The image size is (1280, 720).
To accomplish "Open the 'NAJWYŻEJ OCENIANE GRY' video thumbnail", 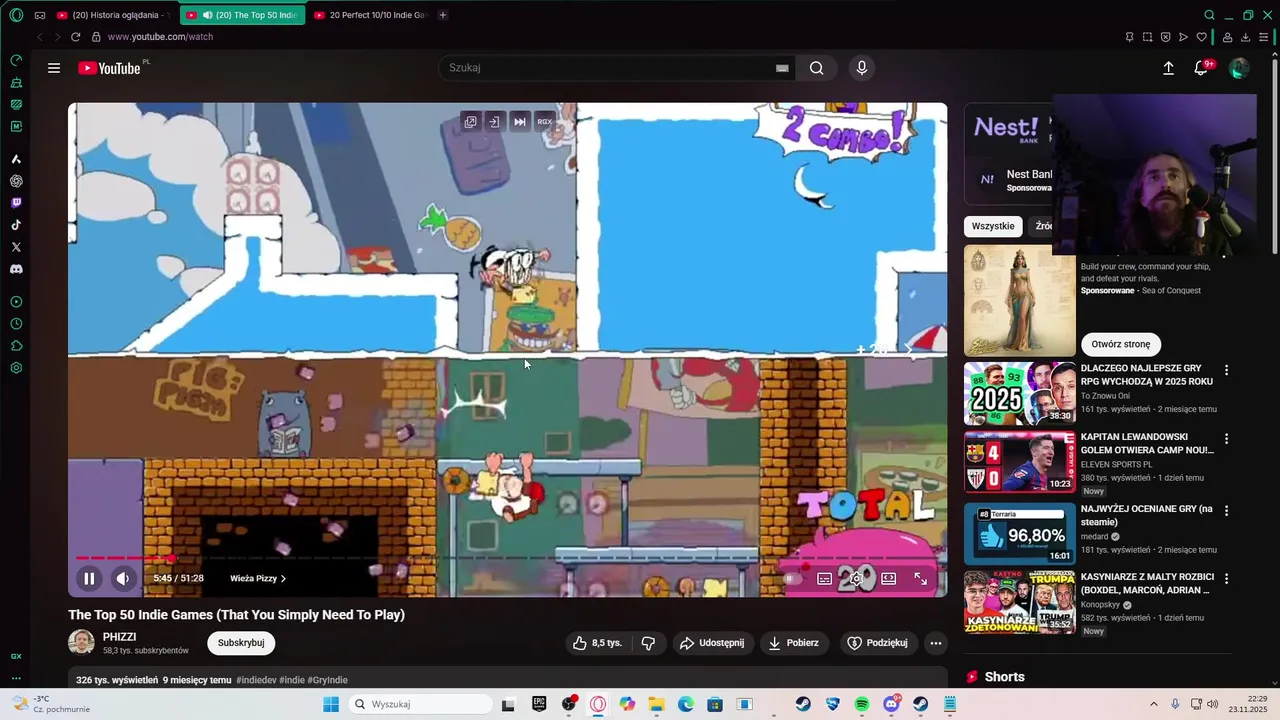I will coord(1020,533).
